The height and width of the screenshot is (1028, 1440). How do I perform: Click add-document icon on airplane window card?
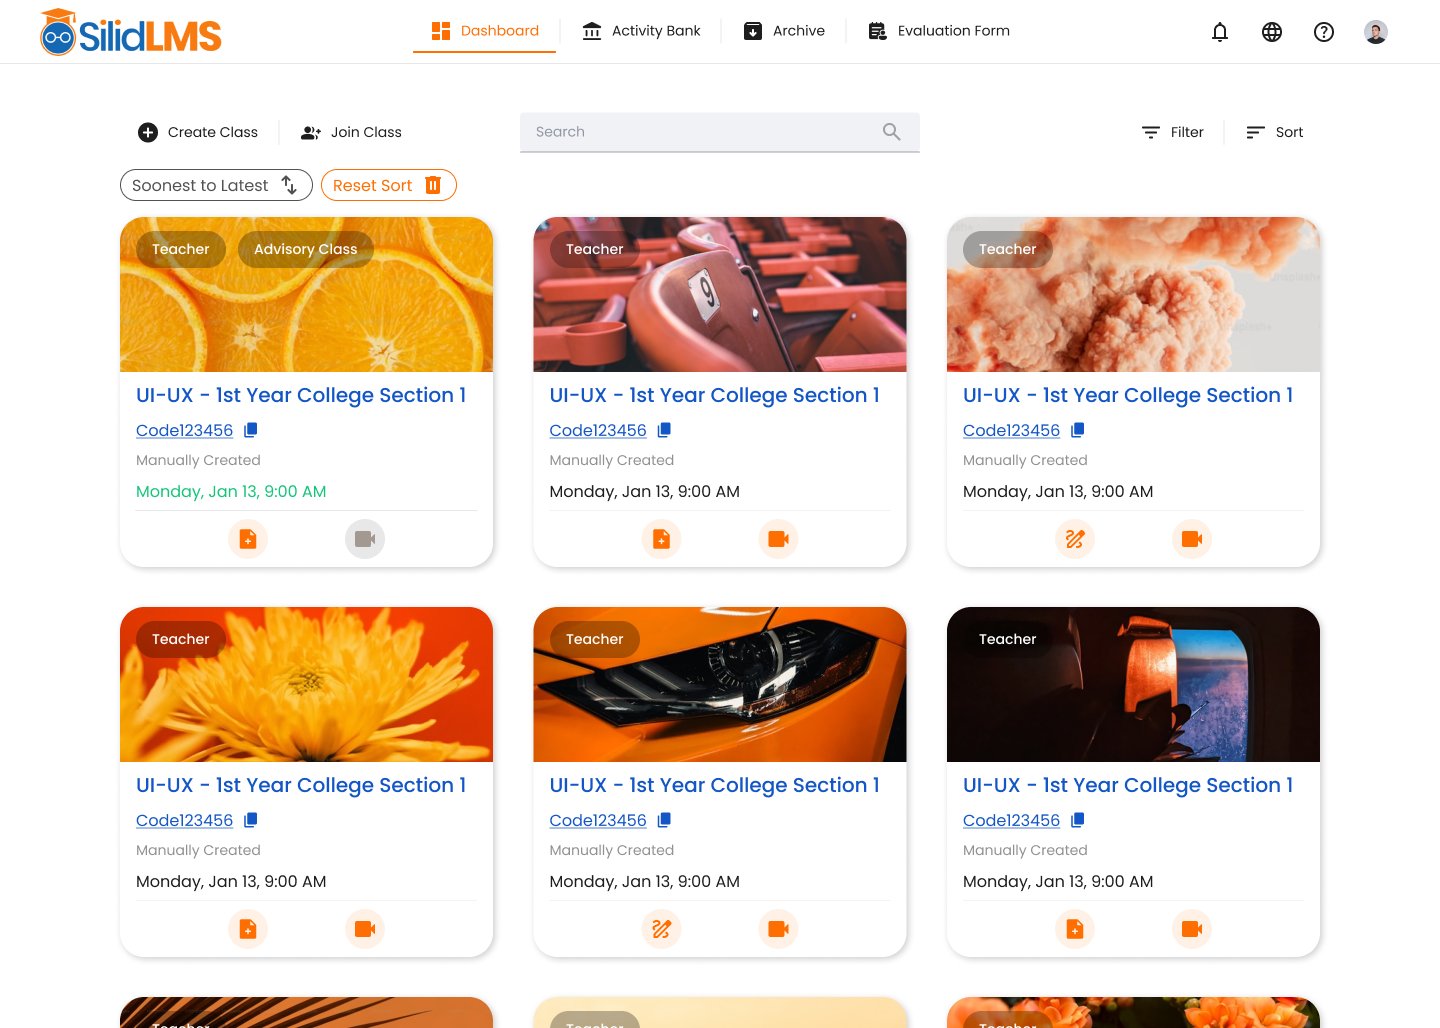[x=1075, y=929]
